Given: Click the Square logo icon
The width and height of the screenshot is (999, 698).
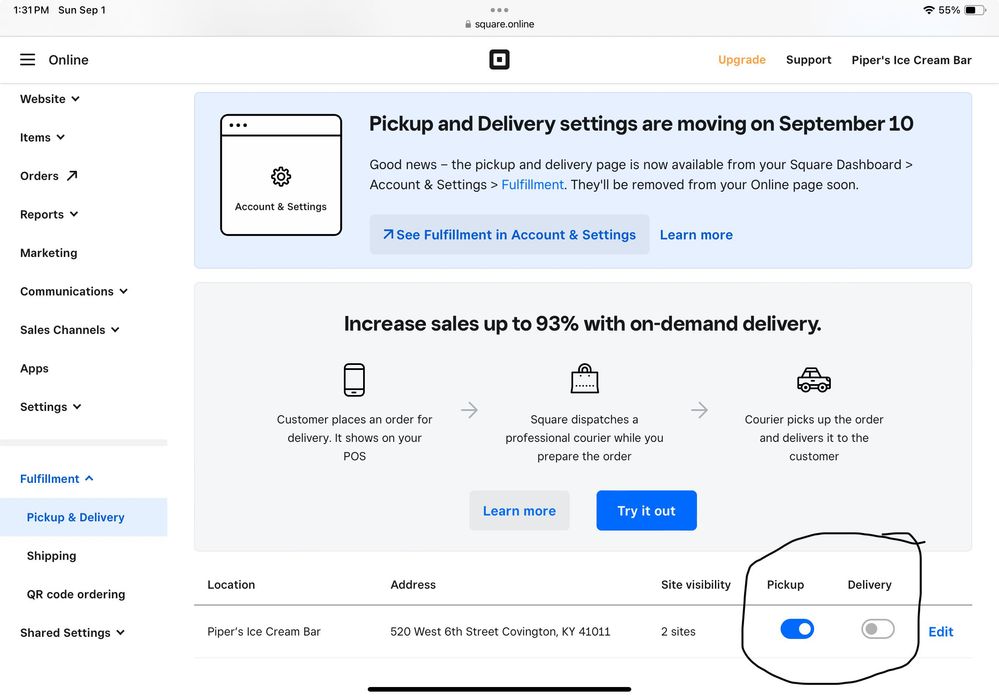Looking at the screenshot, I should (499, 60).
